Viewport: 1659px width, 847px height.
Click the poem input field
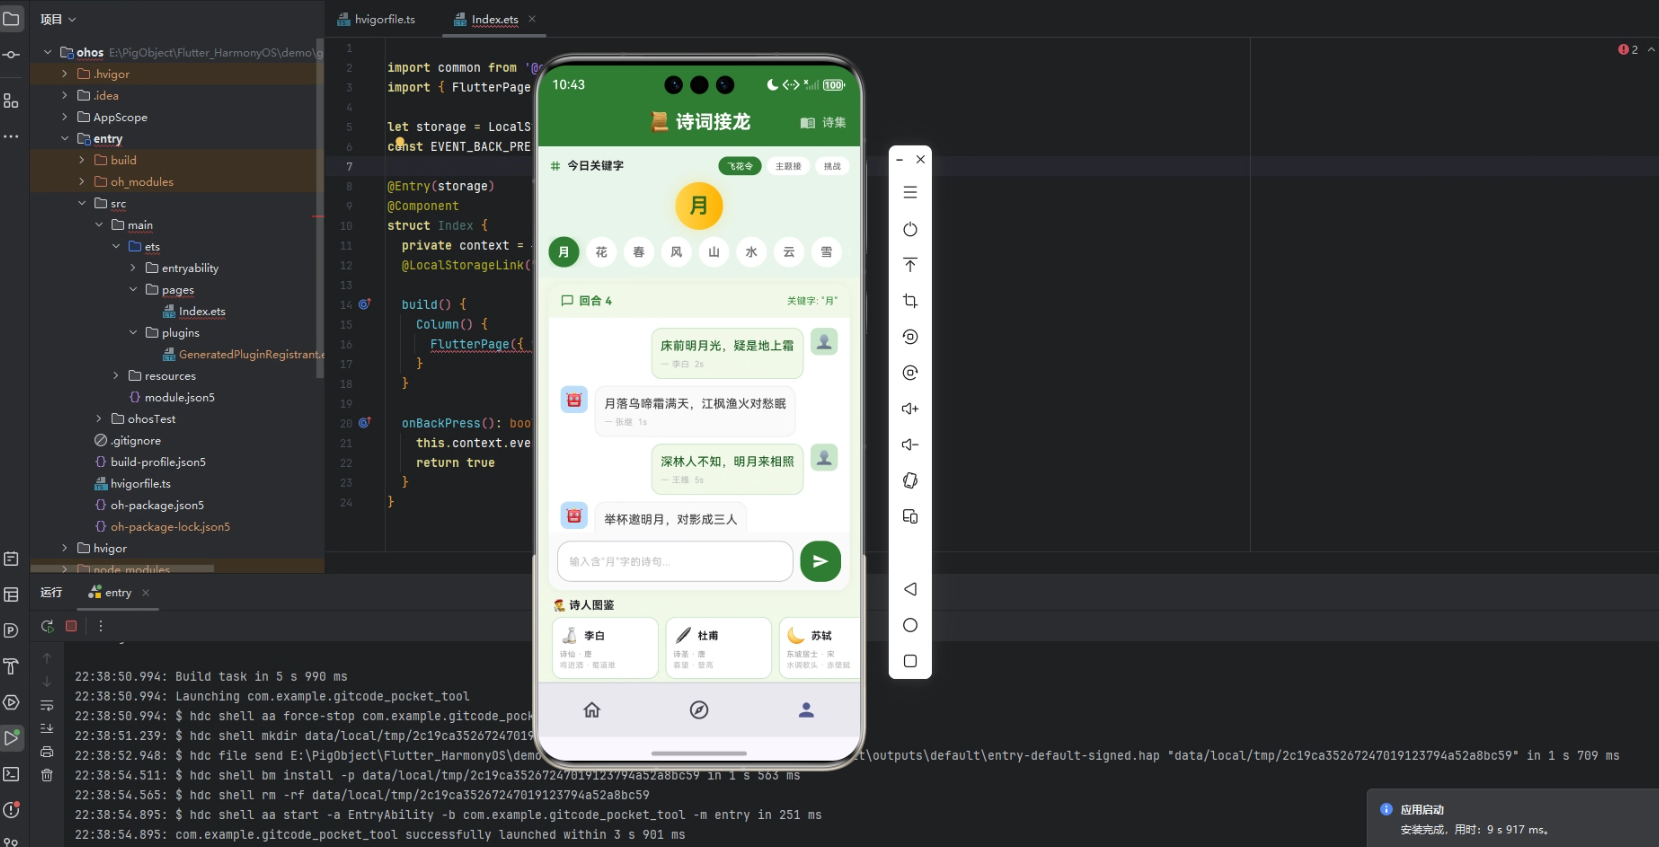[675, 561]
